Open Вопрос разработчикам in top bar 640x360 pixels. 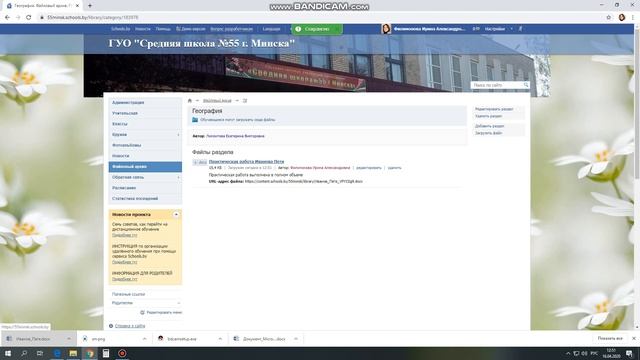tap(231, 29)
